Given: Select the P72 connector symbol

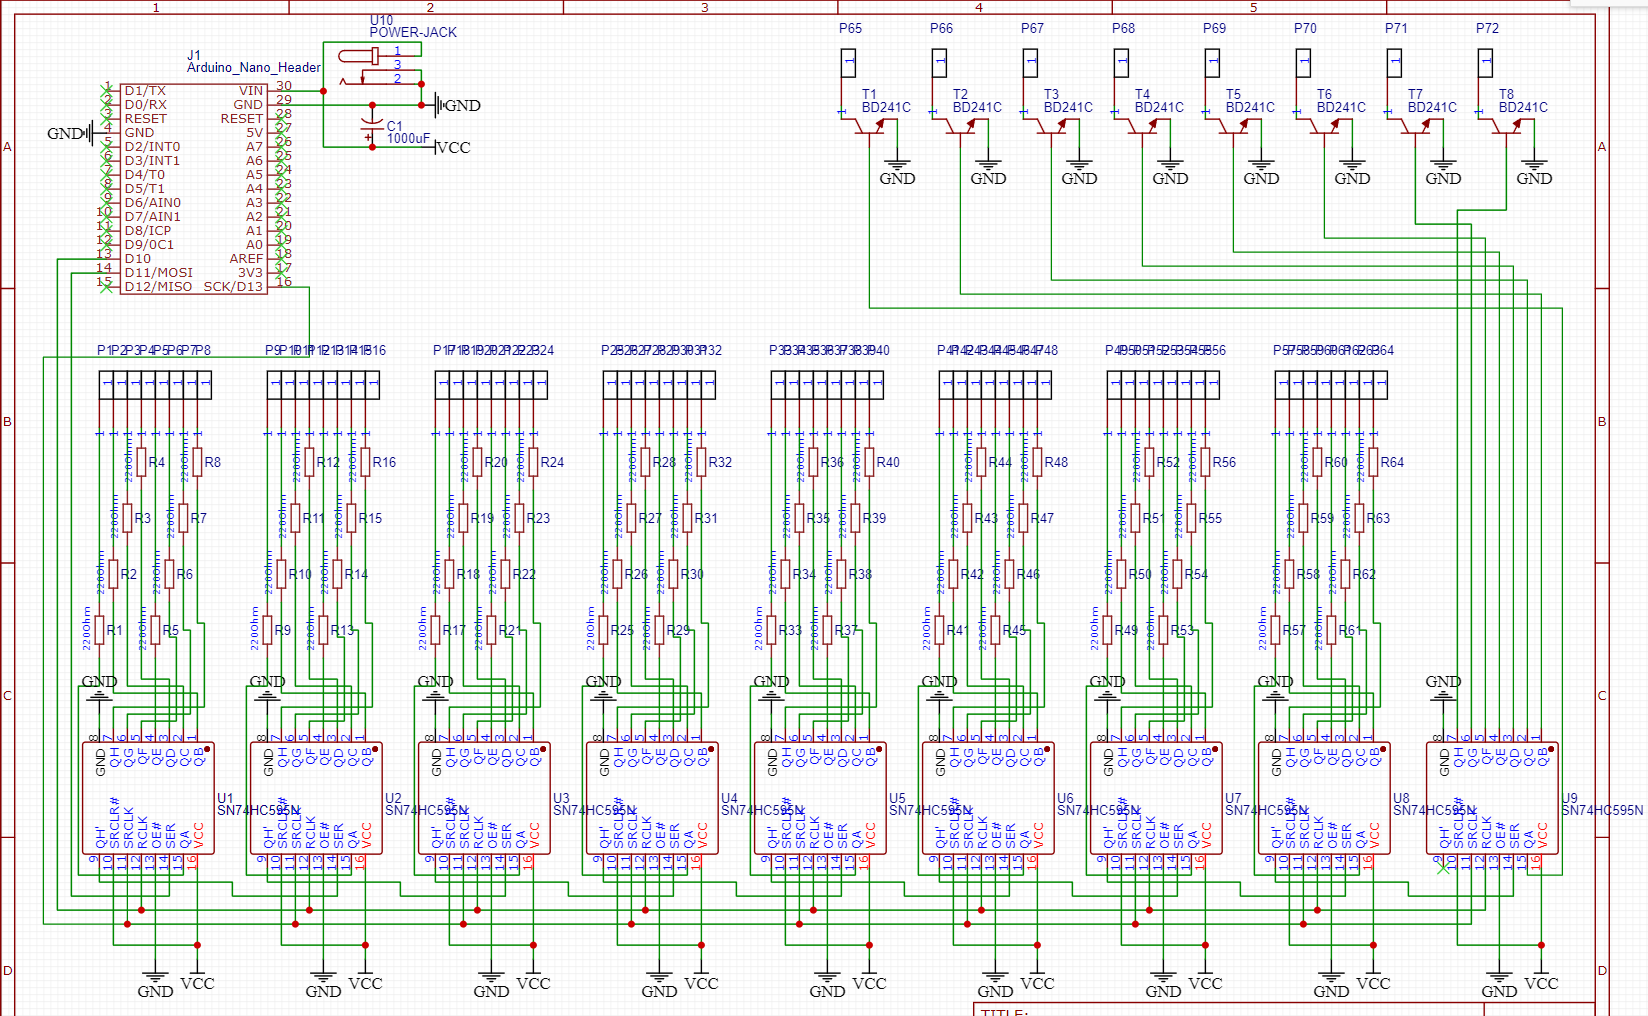Looking at the screenshot, I should coord(1487,62).
